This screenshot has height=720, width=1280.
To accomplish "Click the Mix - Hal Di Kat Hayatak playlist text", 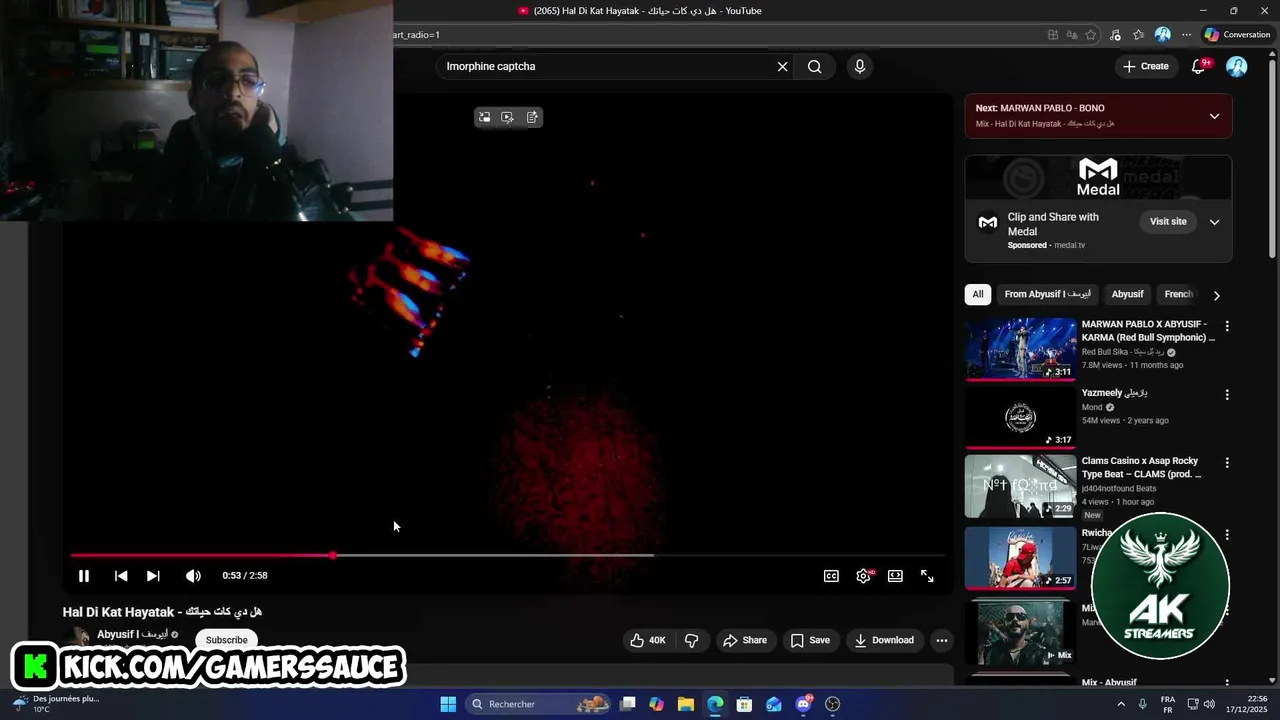I will pyautogui.click(x=1044, y=124).
